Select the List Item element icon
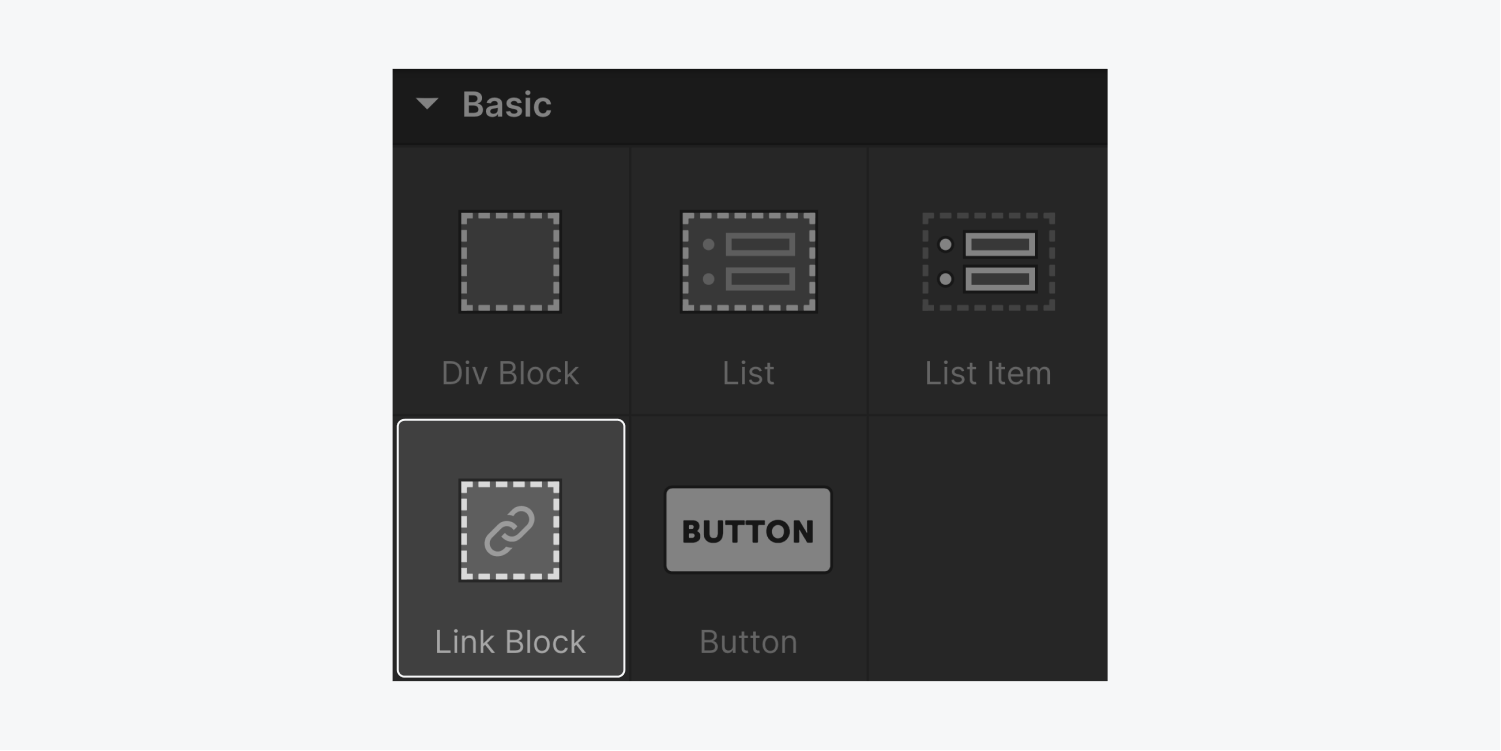The image size is (1501, 751). click(988, 262)
